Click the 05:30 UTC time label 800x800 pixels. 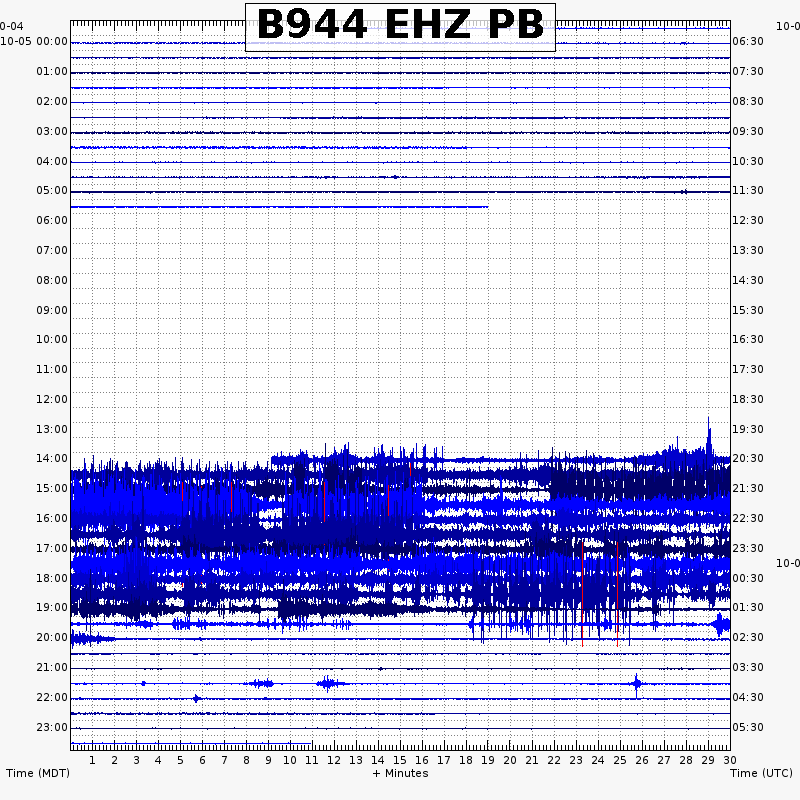(748, 727)
